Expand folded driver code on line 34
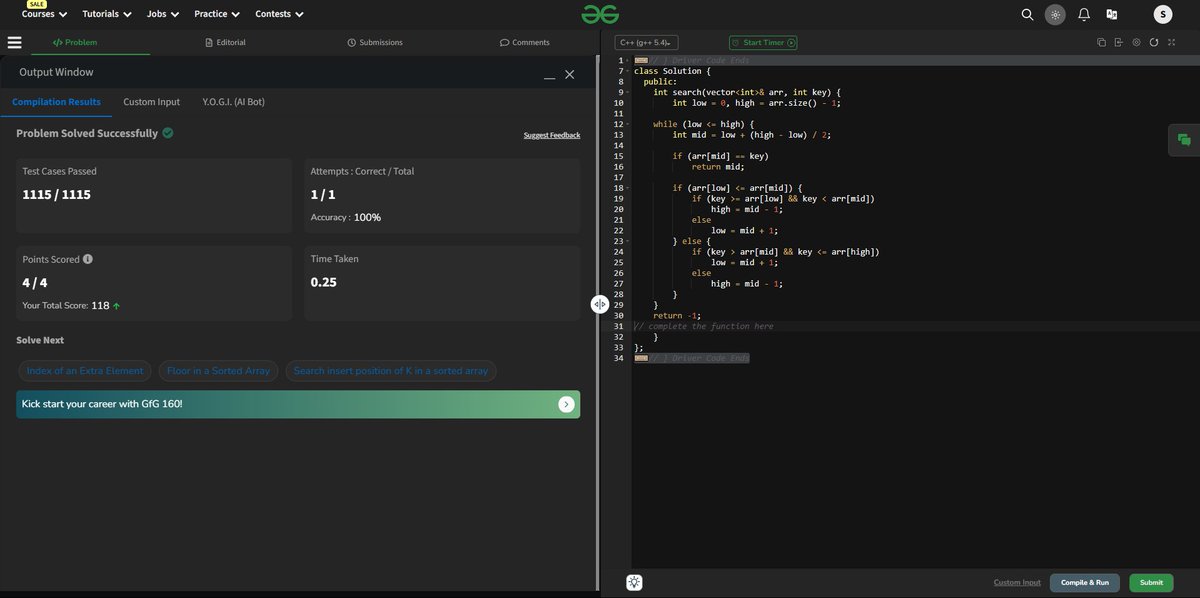 pos(640,358)
